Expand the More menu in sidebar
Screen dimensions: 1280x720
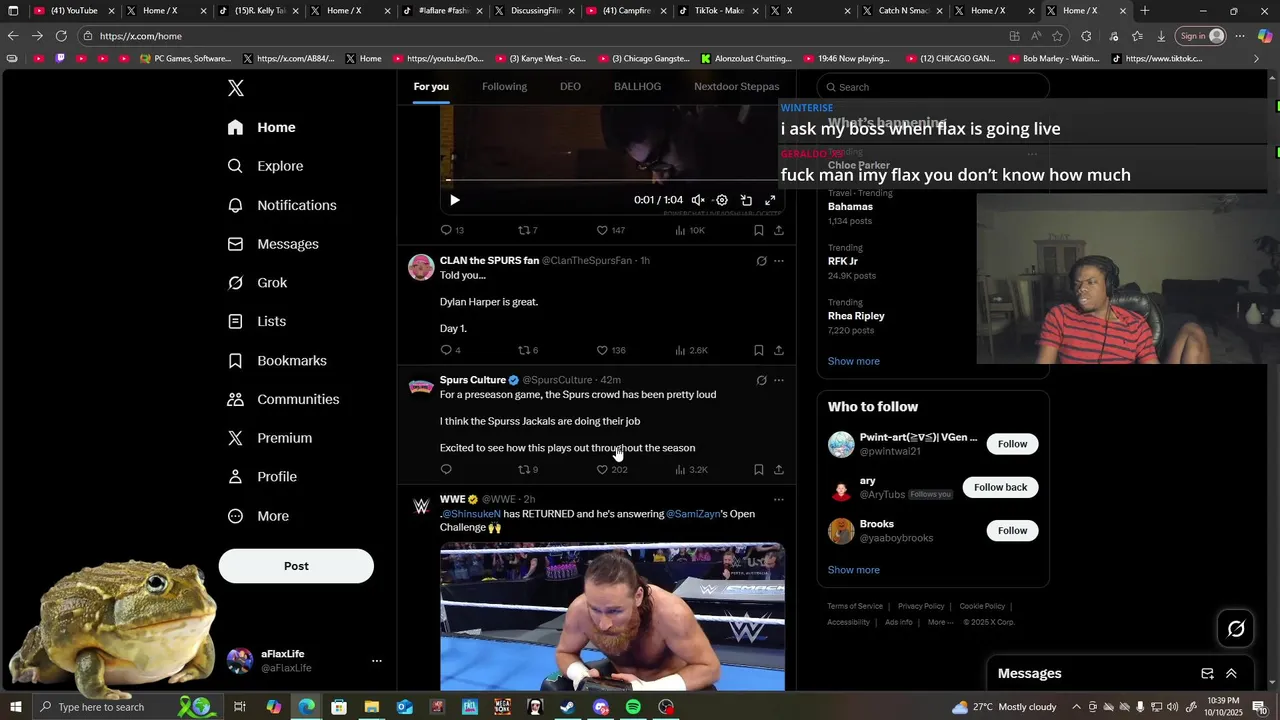tap(258, 516)
